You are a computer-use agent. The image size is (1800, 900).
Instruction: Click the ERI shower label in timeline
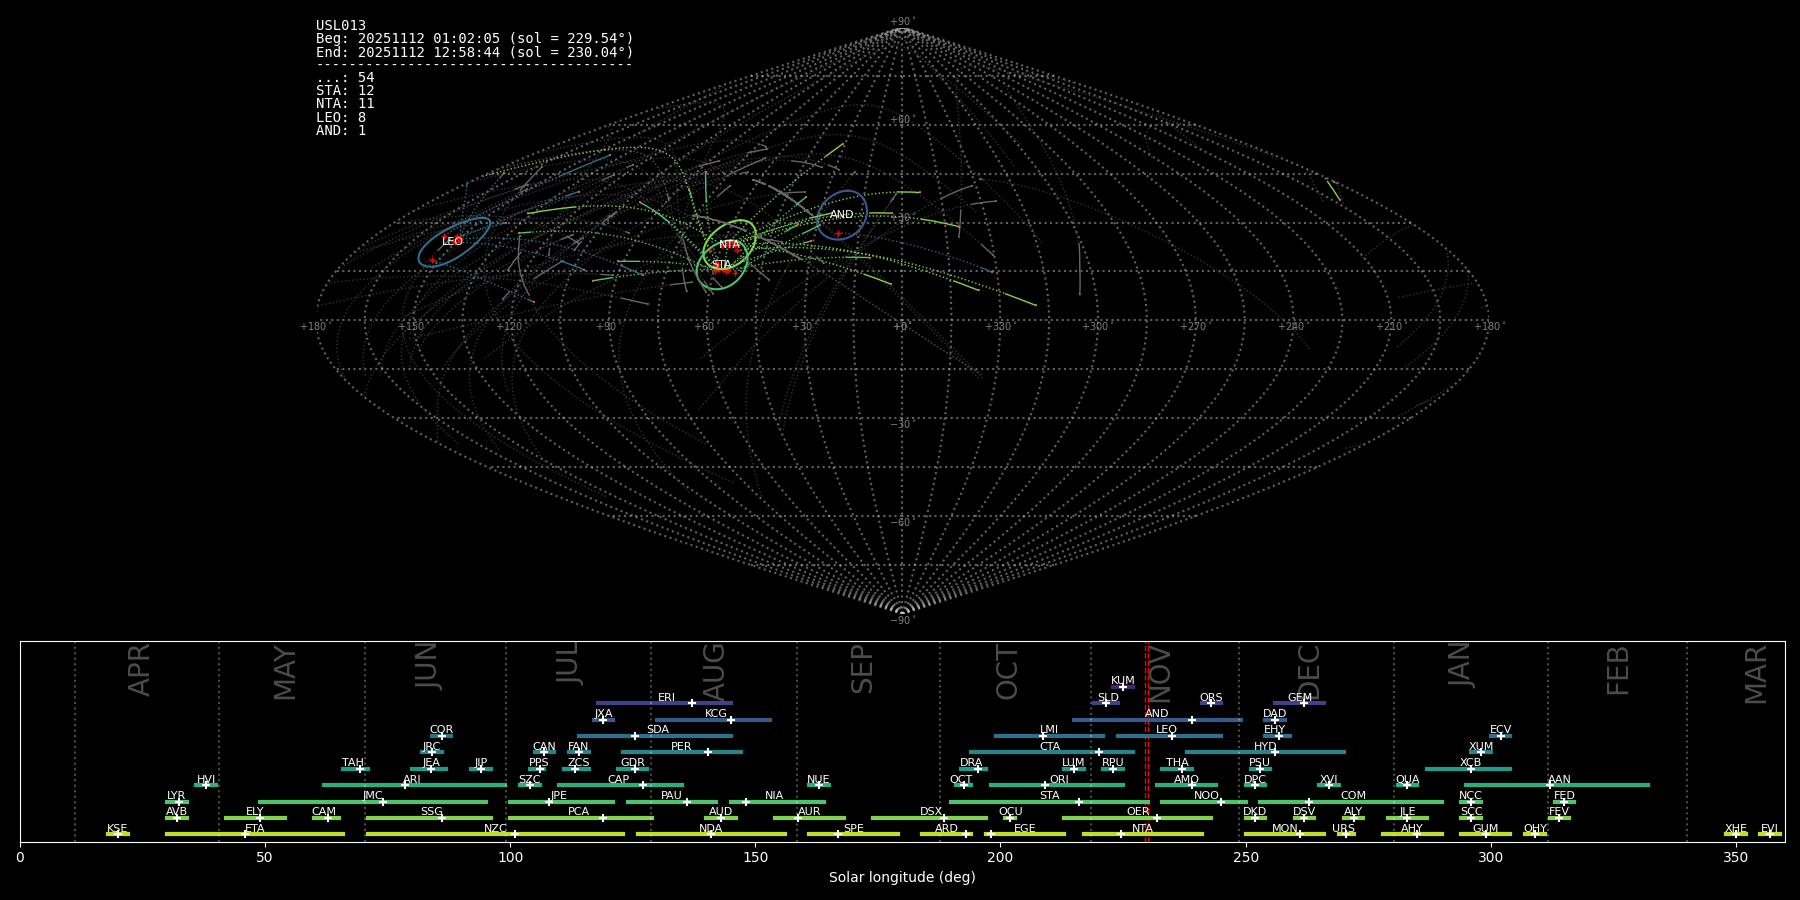pyautogui.click(x=666, y=698)
